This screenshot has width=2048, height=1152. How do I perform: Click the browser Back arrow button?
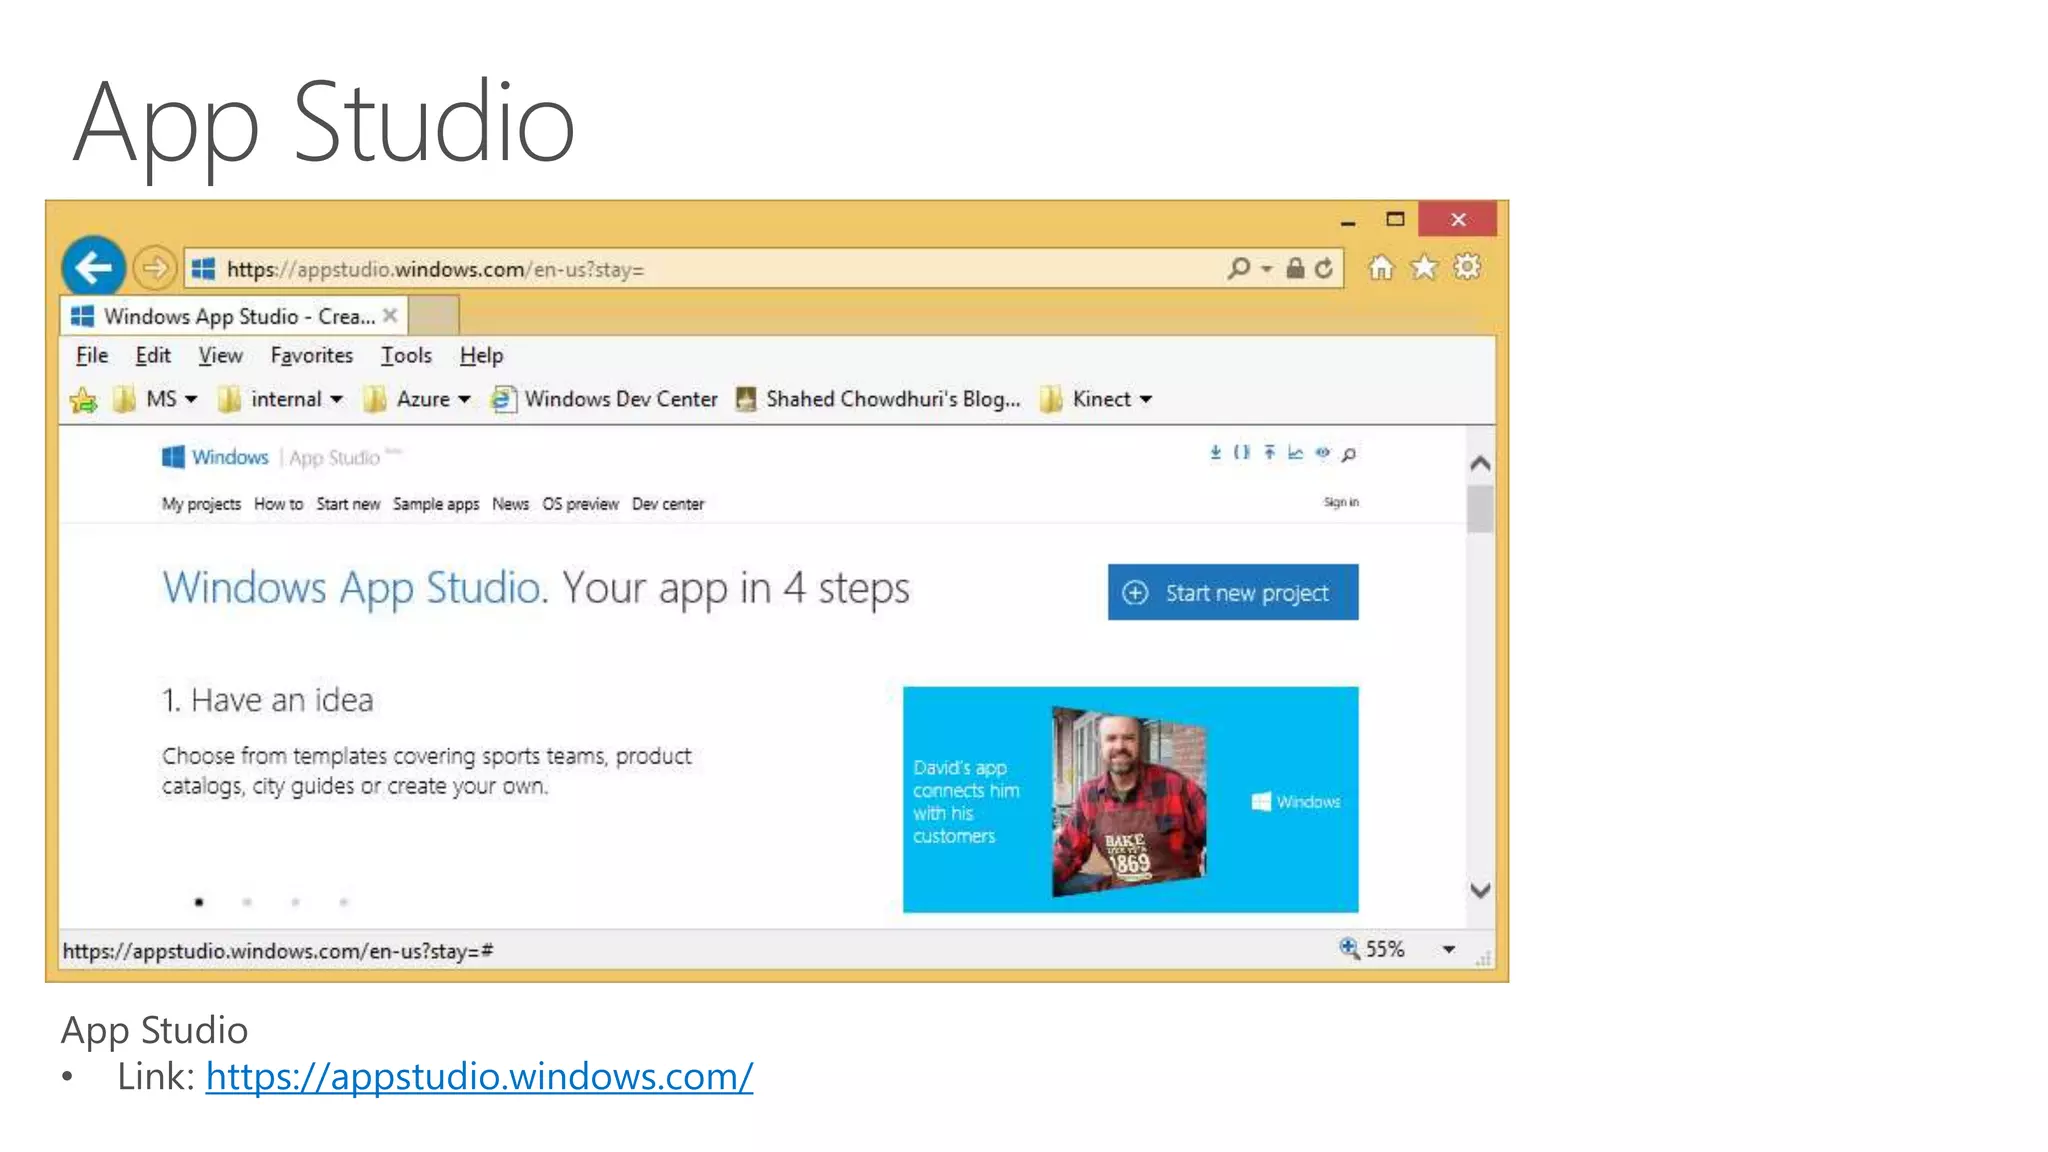click(93, 268)
